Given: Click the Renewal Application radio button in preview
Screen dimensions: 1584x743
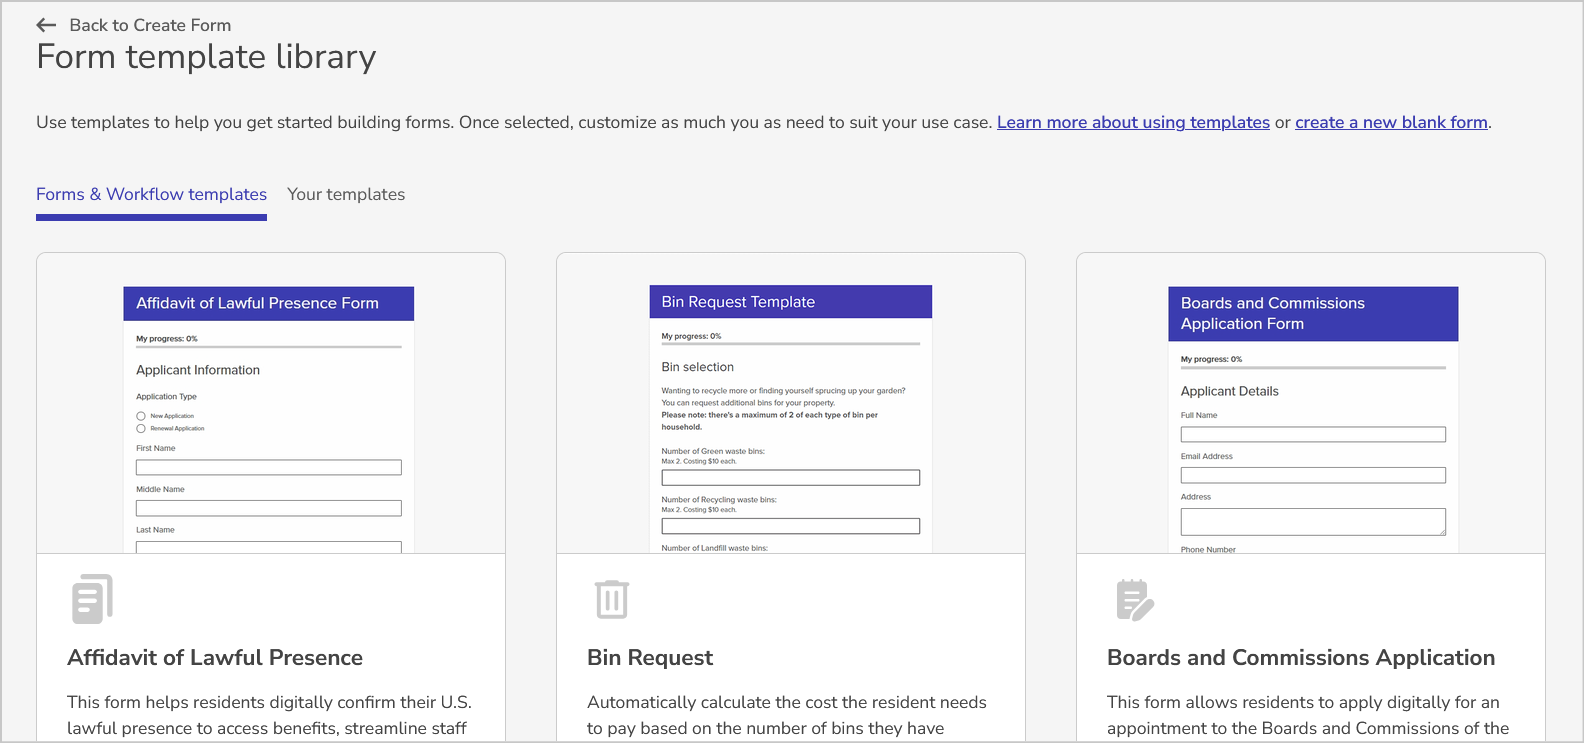Looking at the screenshot, I should 141,428.
